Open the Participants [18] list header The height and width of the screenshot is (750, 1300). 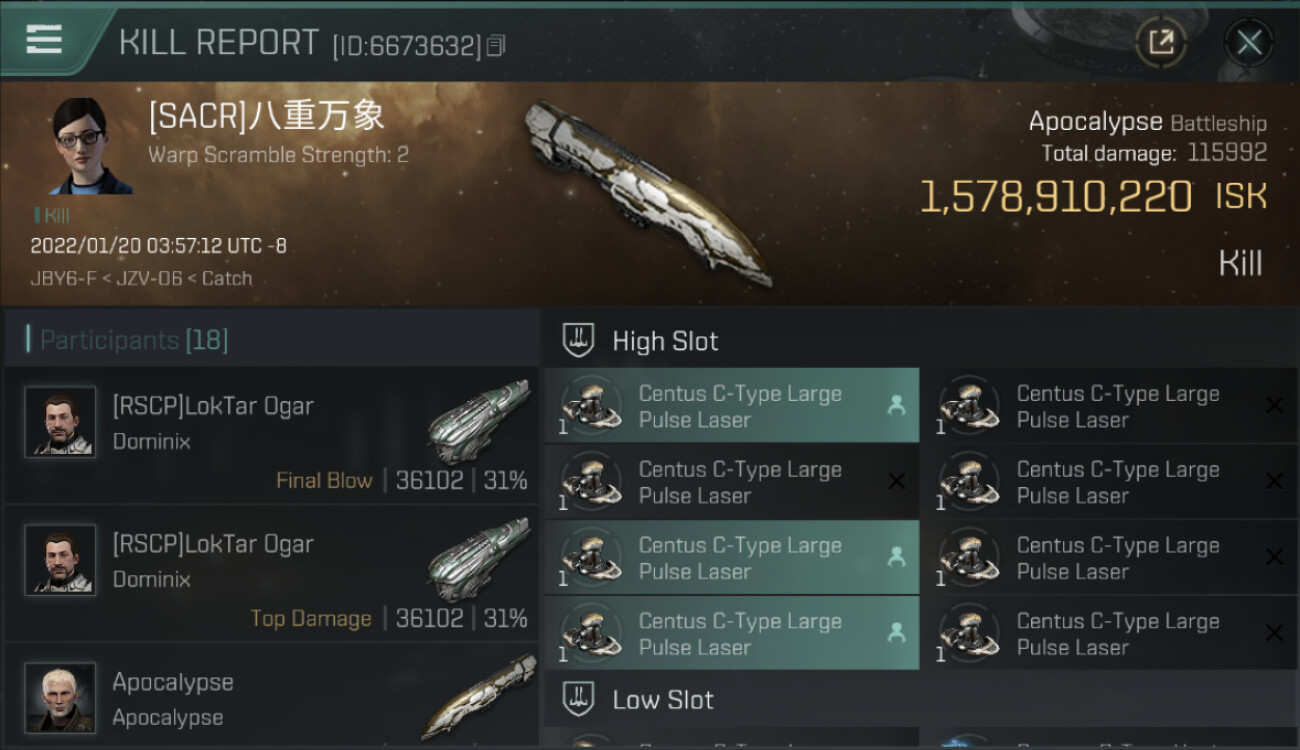pyautogui.click(x=134, y=340)
